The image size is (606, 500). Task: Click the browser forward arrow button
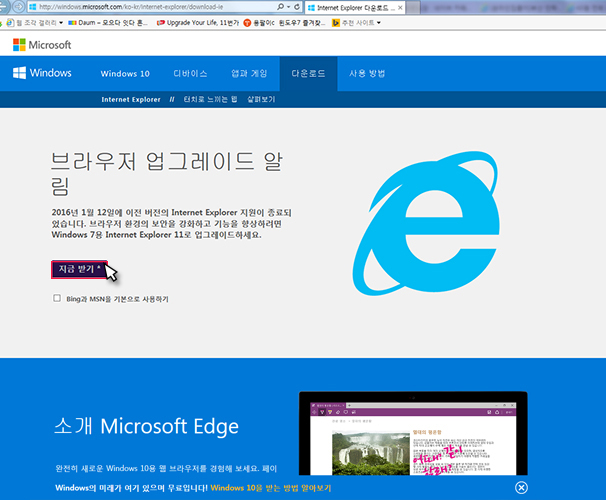pos(19,7)
